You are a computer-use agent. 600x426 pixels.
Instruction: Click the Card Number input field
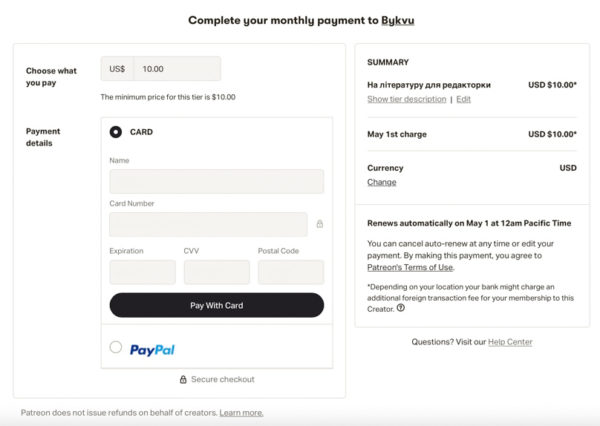pyautogui.click(x=208, y=224)
